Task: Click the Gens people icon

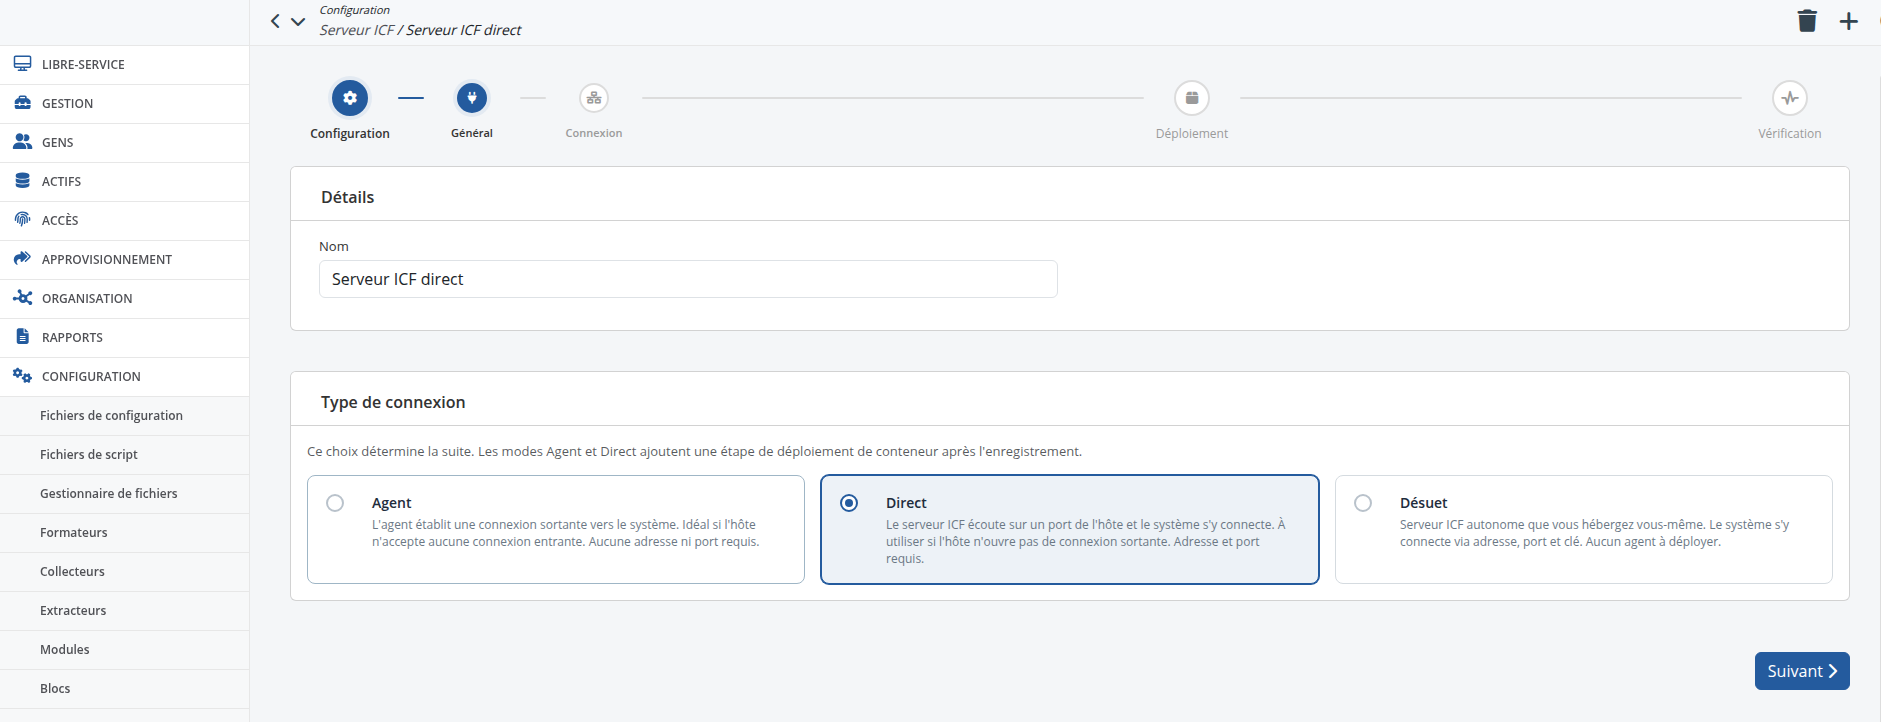Action: [x=22, y=142]
